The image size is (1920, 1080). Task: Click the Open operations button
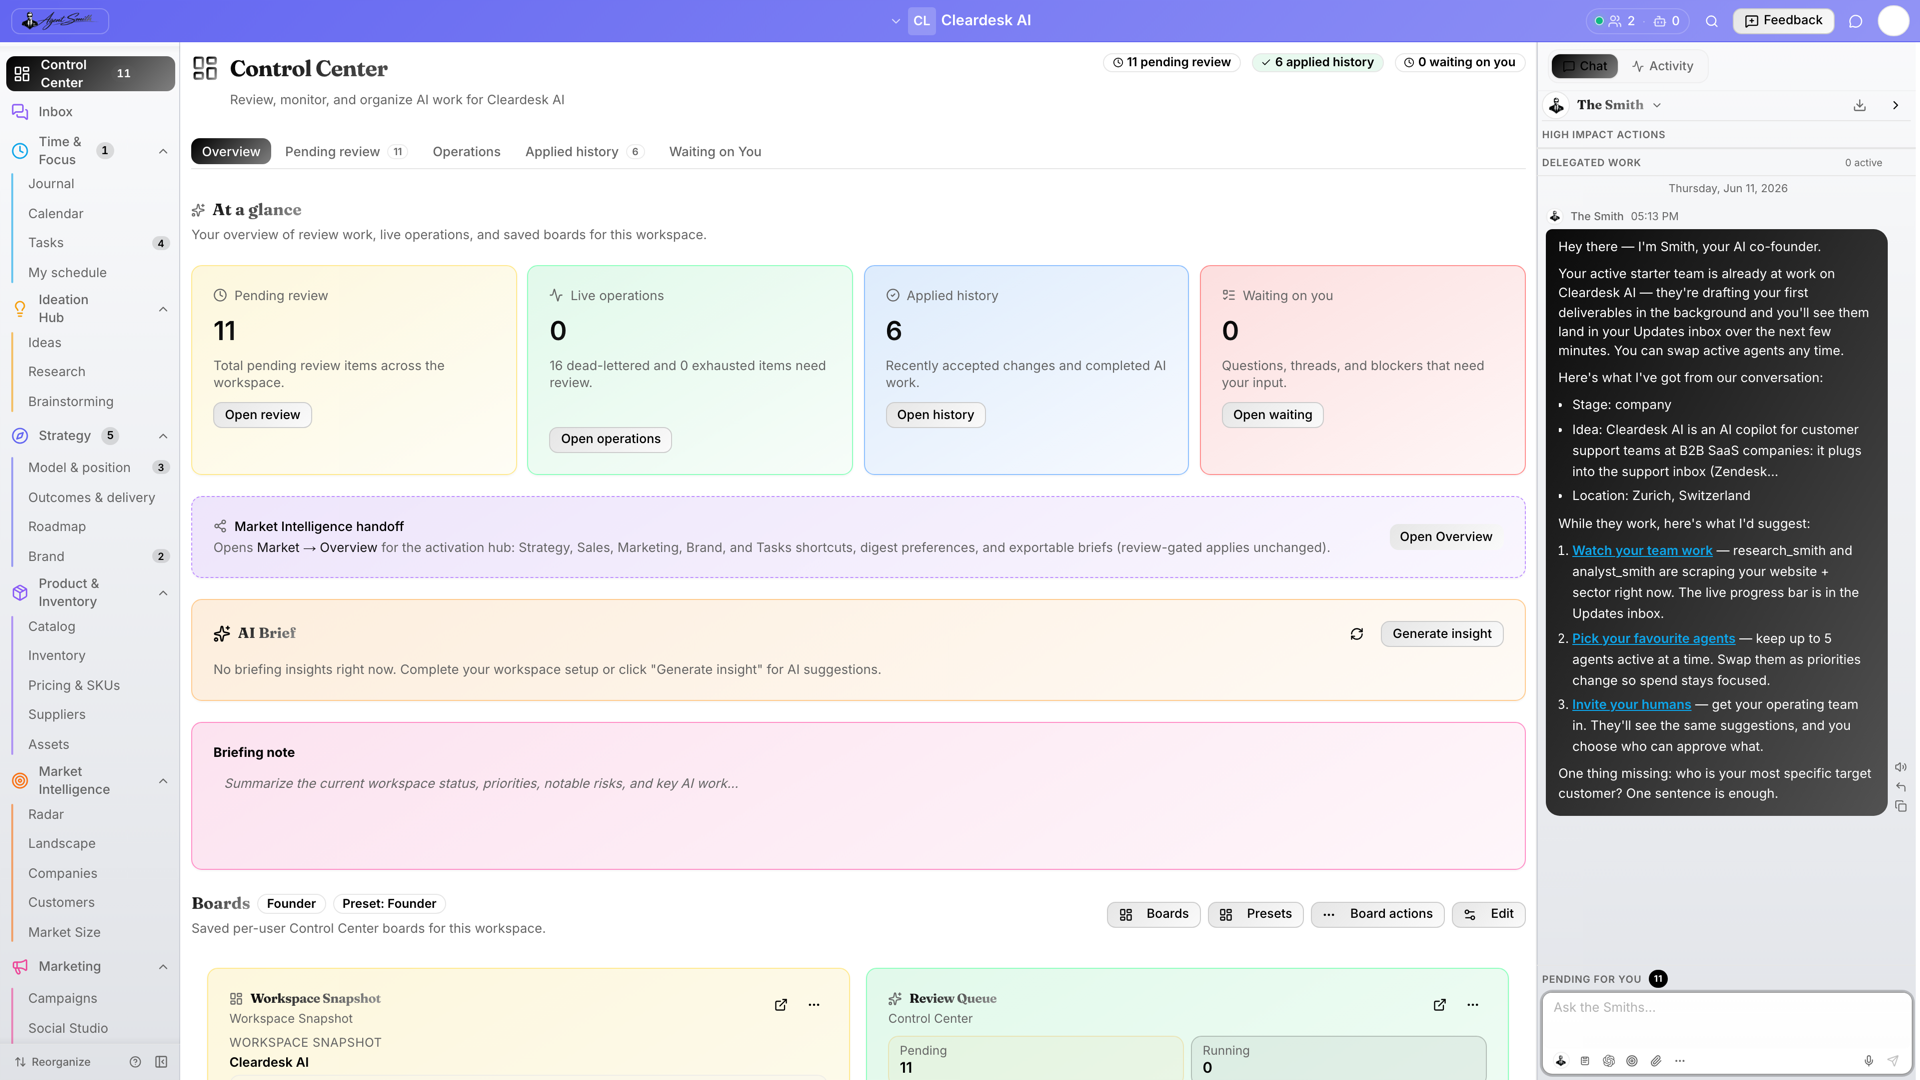tap(610, 439)
